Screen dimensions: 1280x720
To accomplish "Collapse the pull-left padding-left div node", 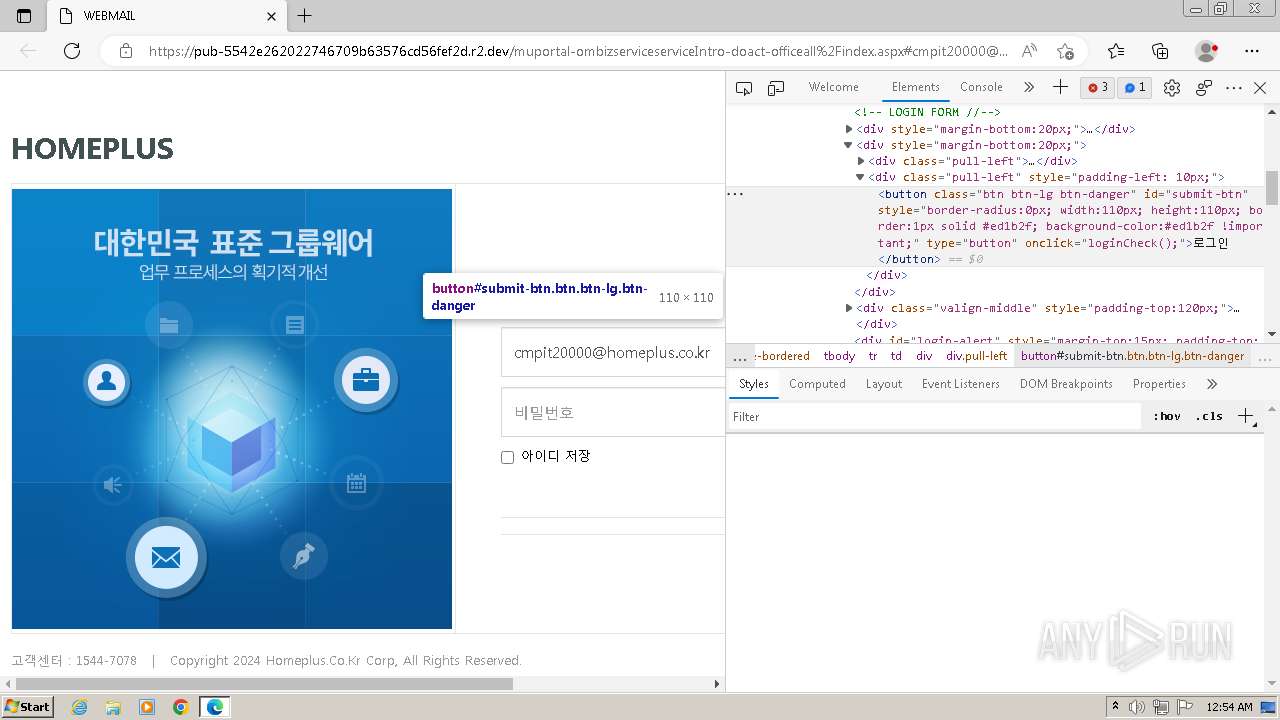I will pos(860,177).
